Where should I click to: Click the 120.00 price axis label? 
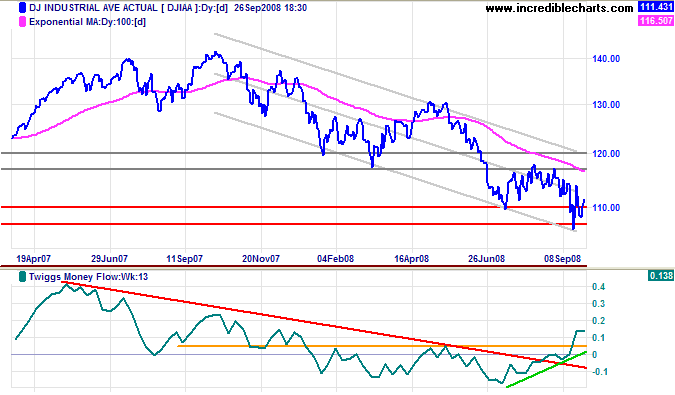(606, 154)
